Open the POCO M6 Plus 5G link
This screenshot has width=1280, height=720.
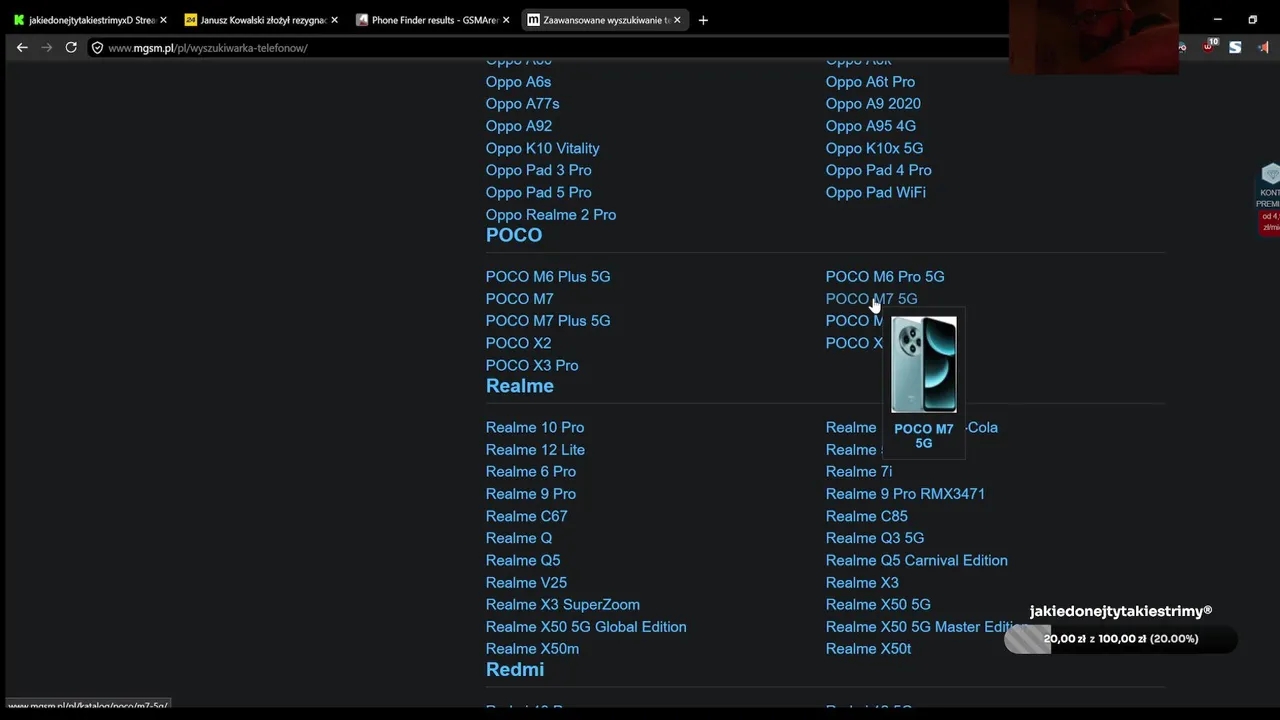548,277
